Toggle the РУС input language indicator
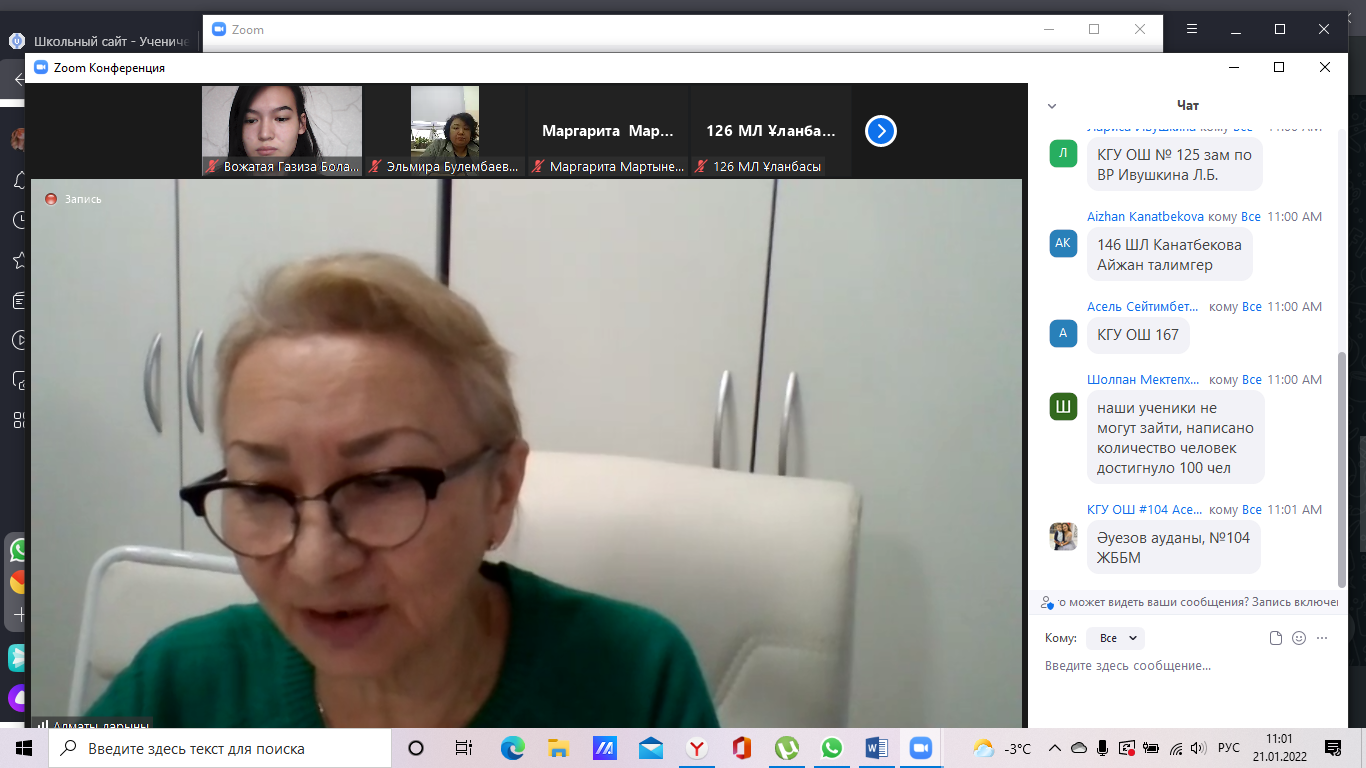 click(x=1228, y=748)
